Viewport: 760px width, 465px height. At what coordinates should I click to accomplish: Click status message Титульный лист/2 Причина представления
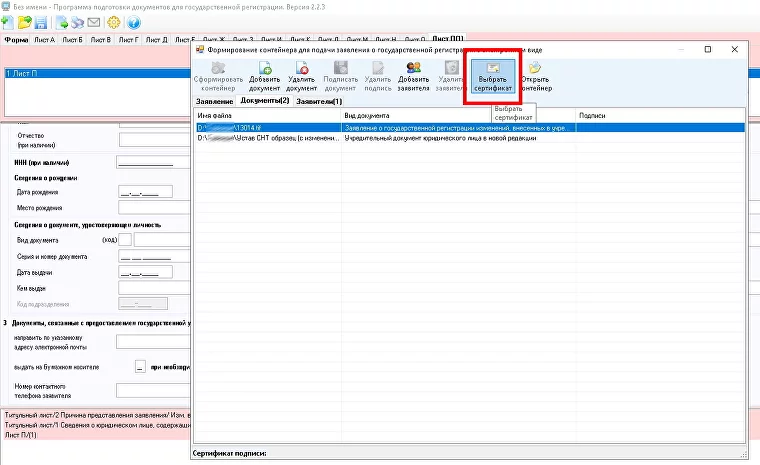click(97, 415)
